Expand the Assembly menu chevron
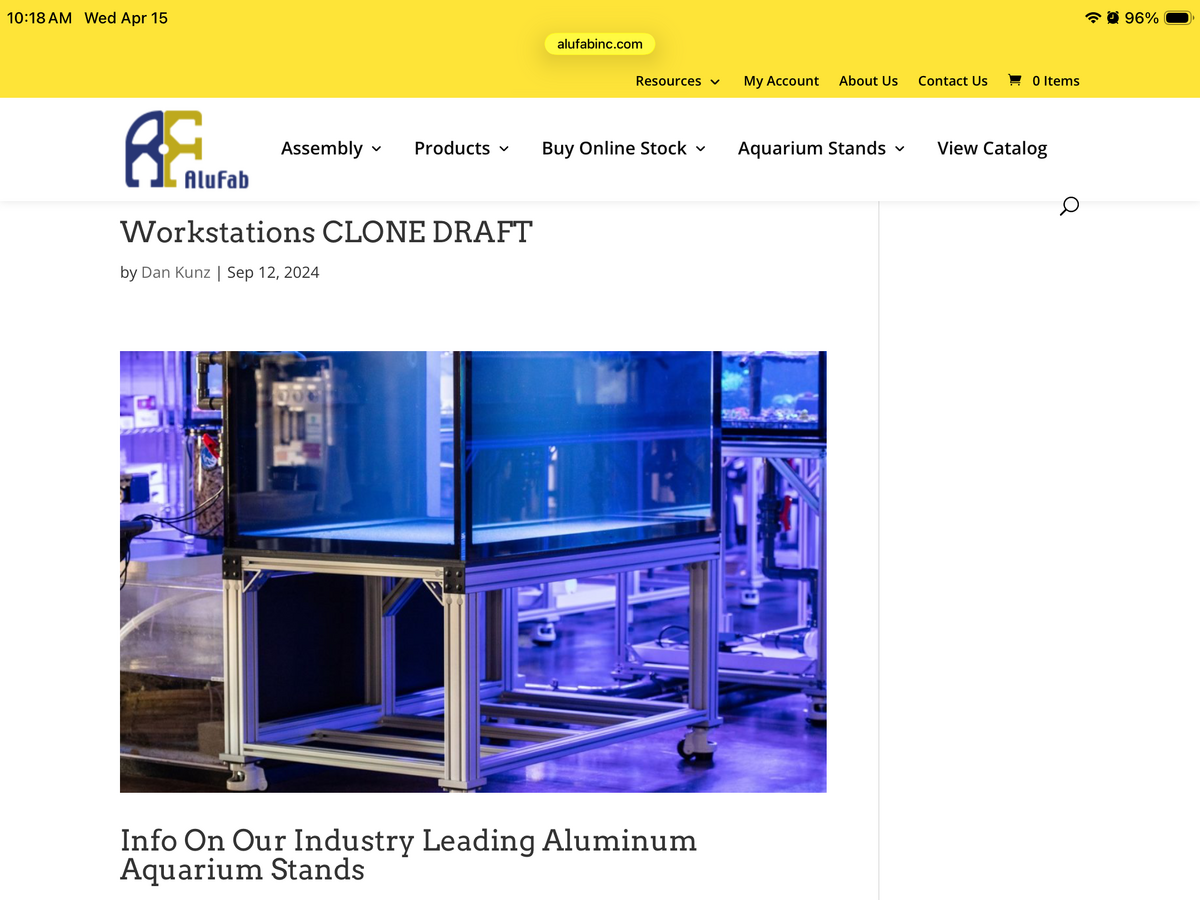This screenshot has width=1200, height=900. click(x=376, y=149)
